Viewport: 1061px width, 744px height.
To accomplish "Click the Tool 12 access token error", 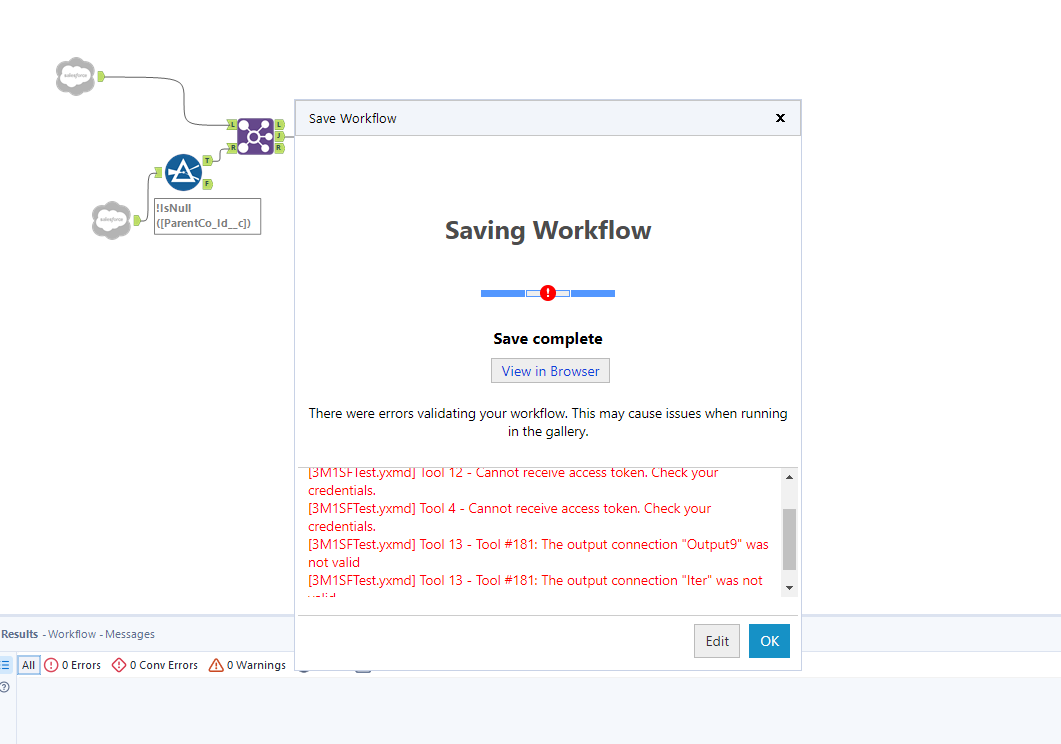I will 513,482.
